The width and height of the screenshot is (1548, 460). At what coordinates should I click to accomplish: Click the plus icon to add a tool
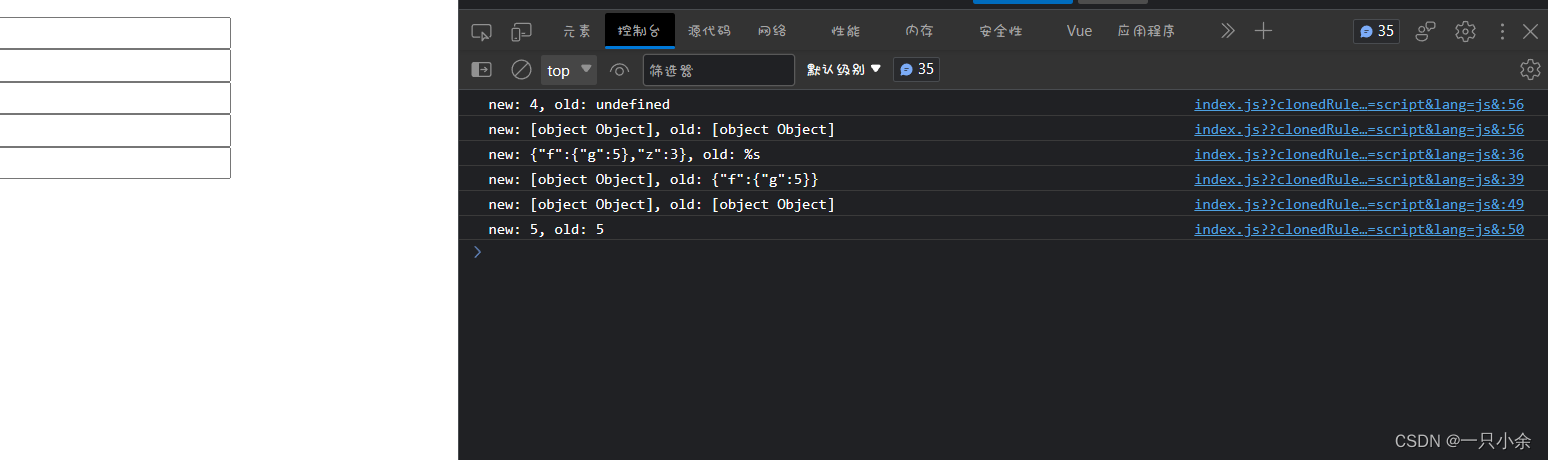click(1263, 31)
